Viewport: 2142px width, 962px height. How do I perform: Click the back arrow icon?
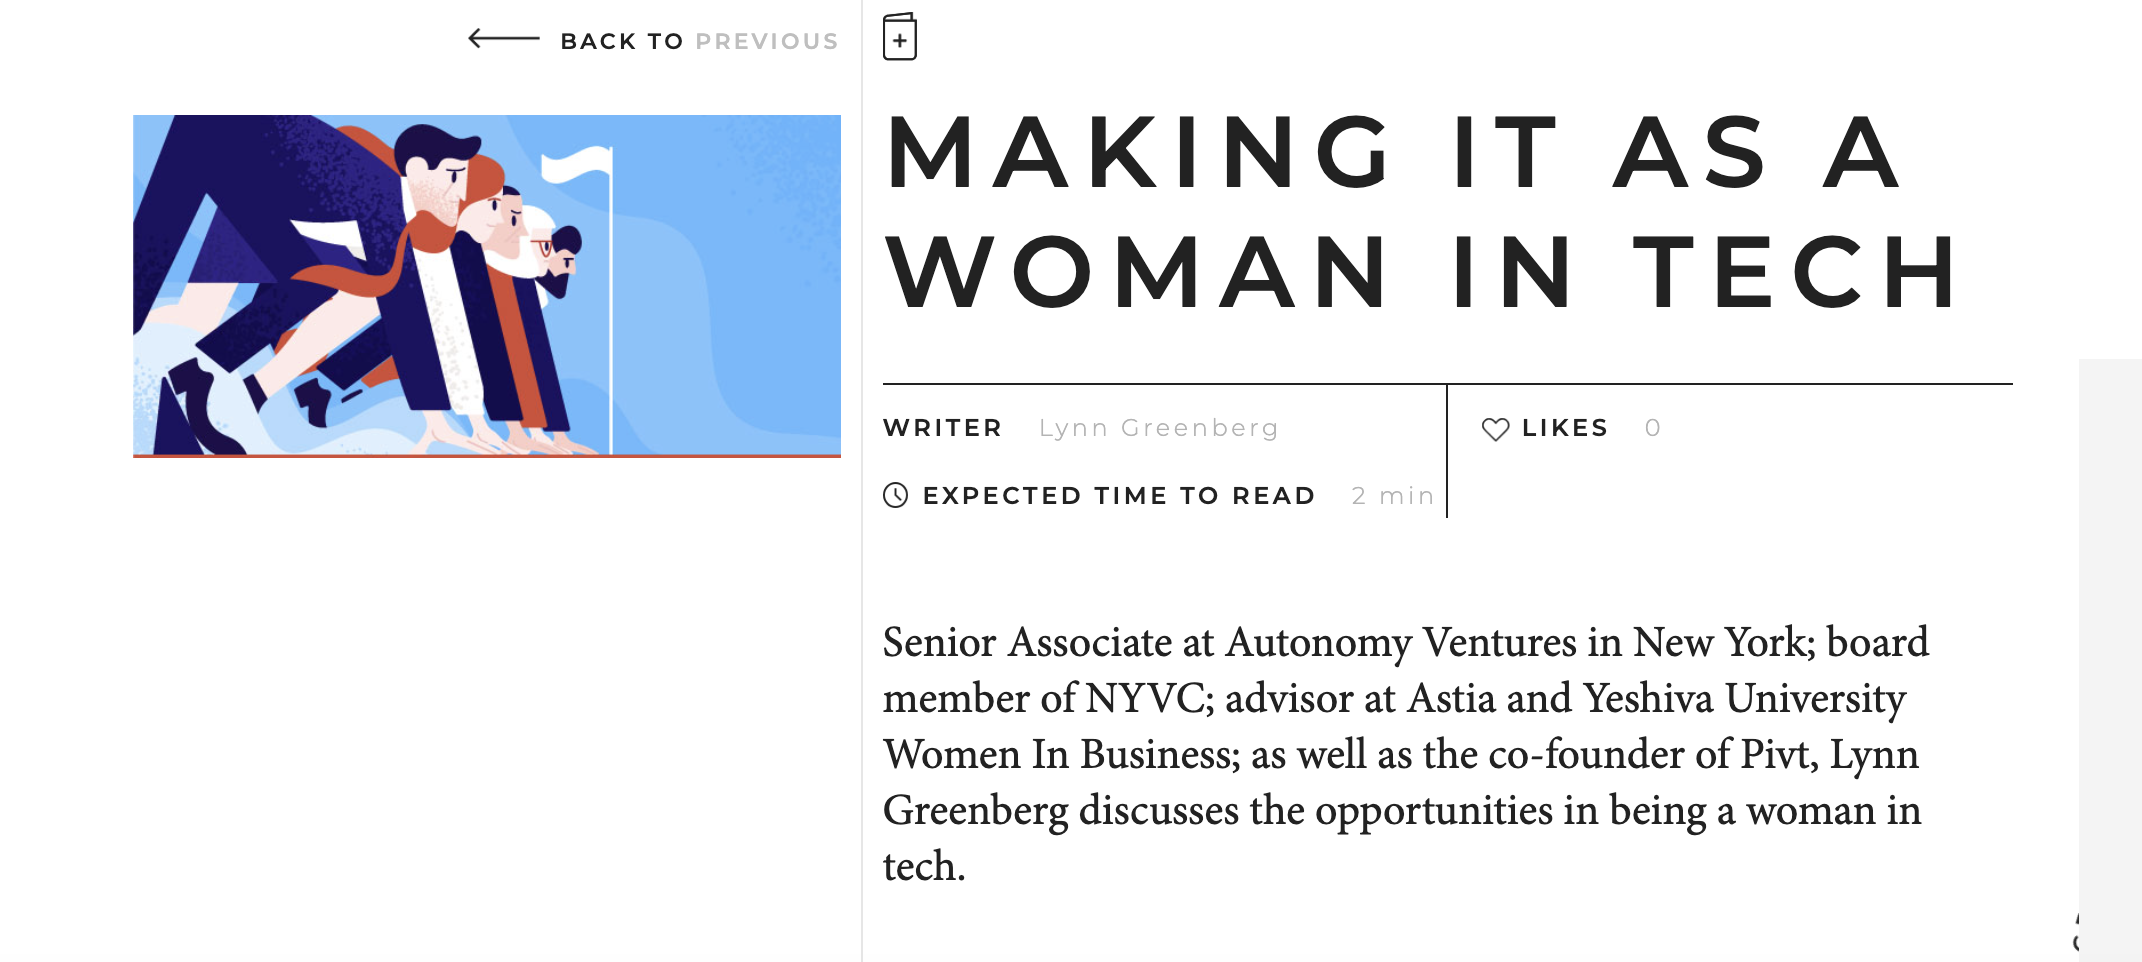503,40
